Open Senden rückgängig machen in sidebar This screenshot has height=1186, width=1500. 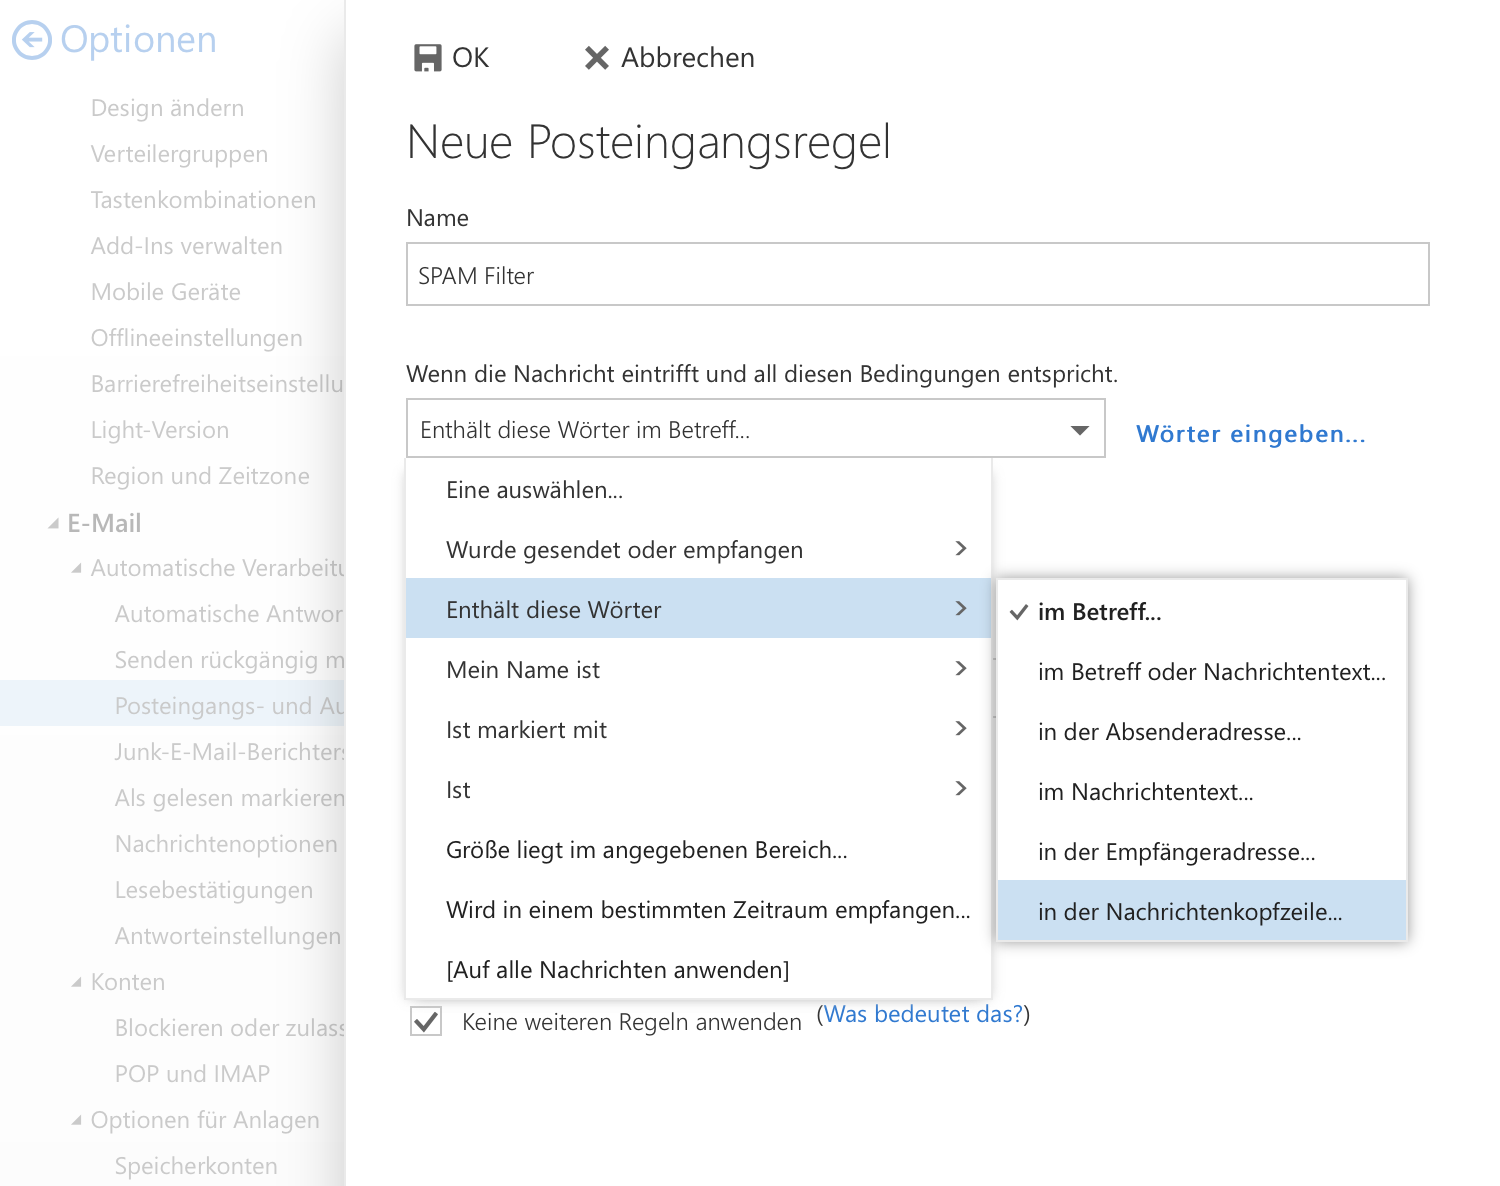pyautogui.click(x=229, y=660)
